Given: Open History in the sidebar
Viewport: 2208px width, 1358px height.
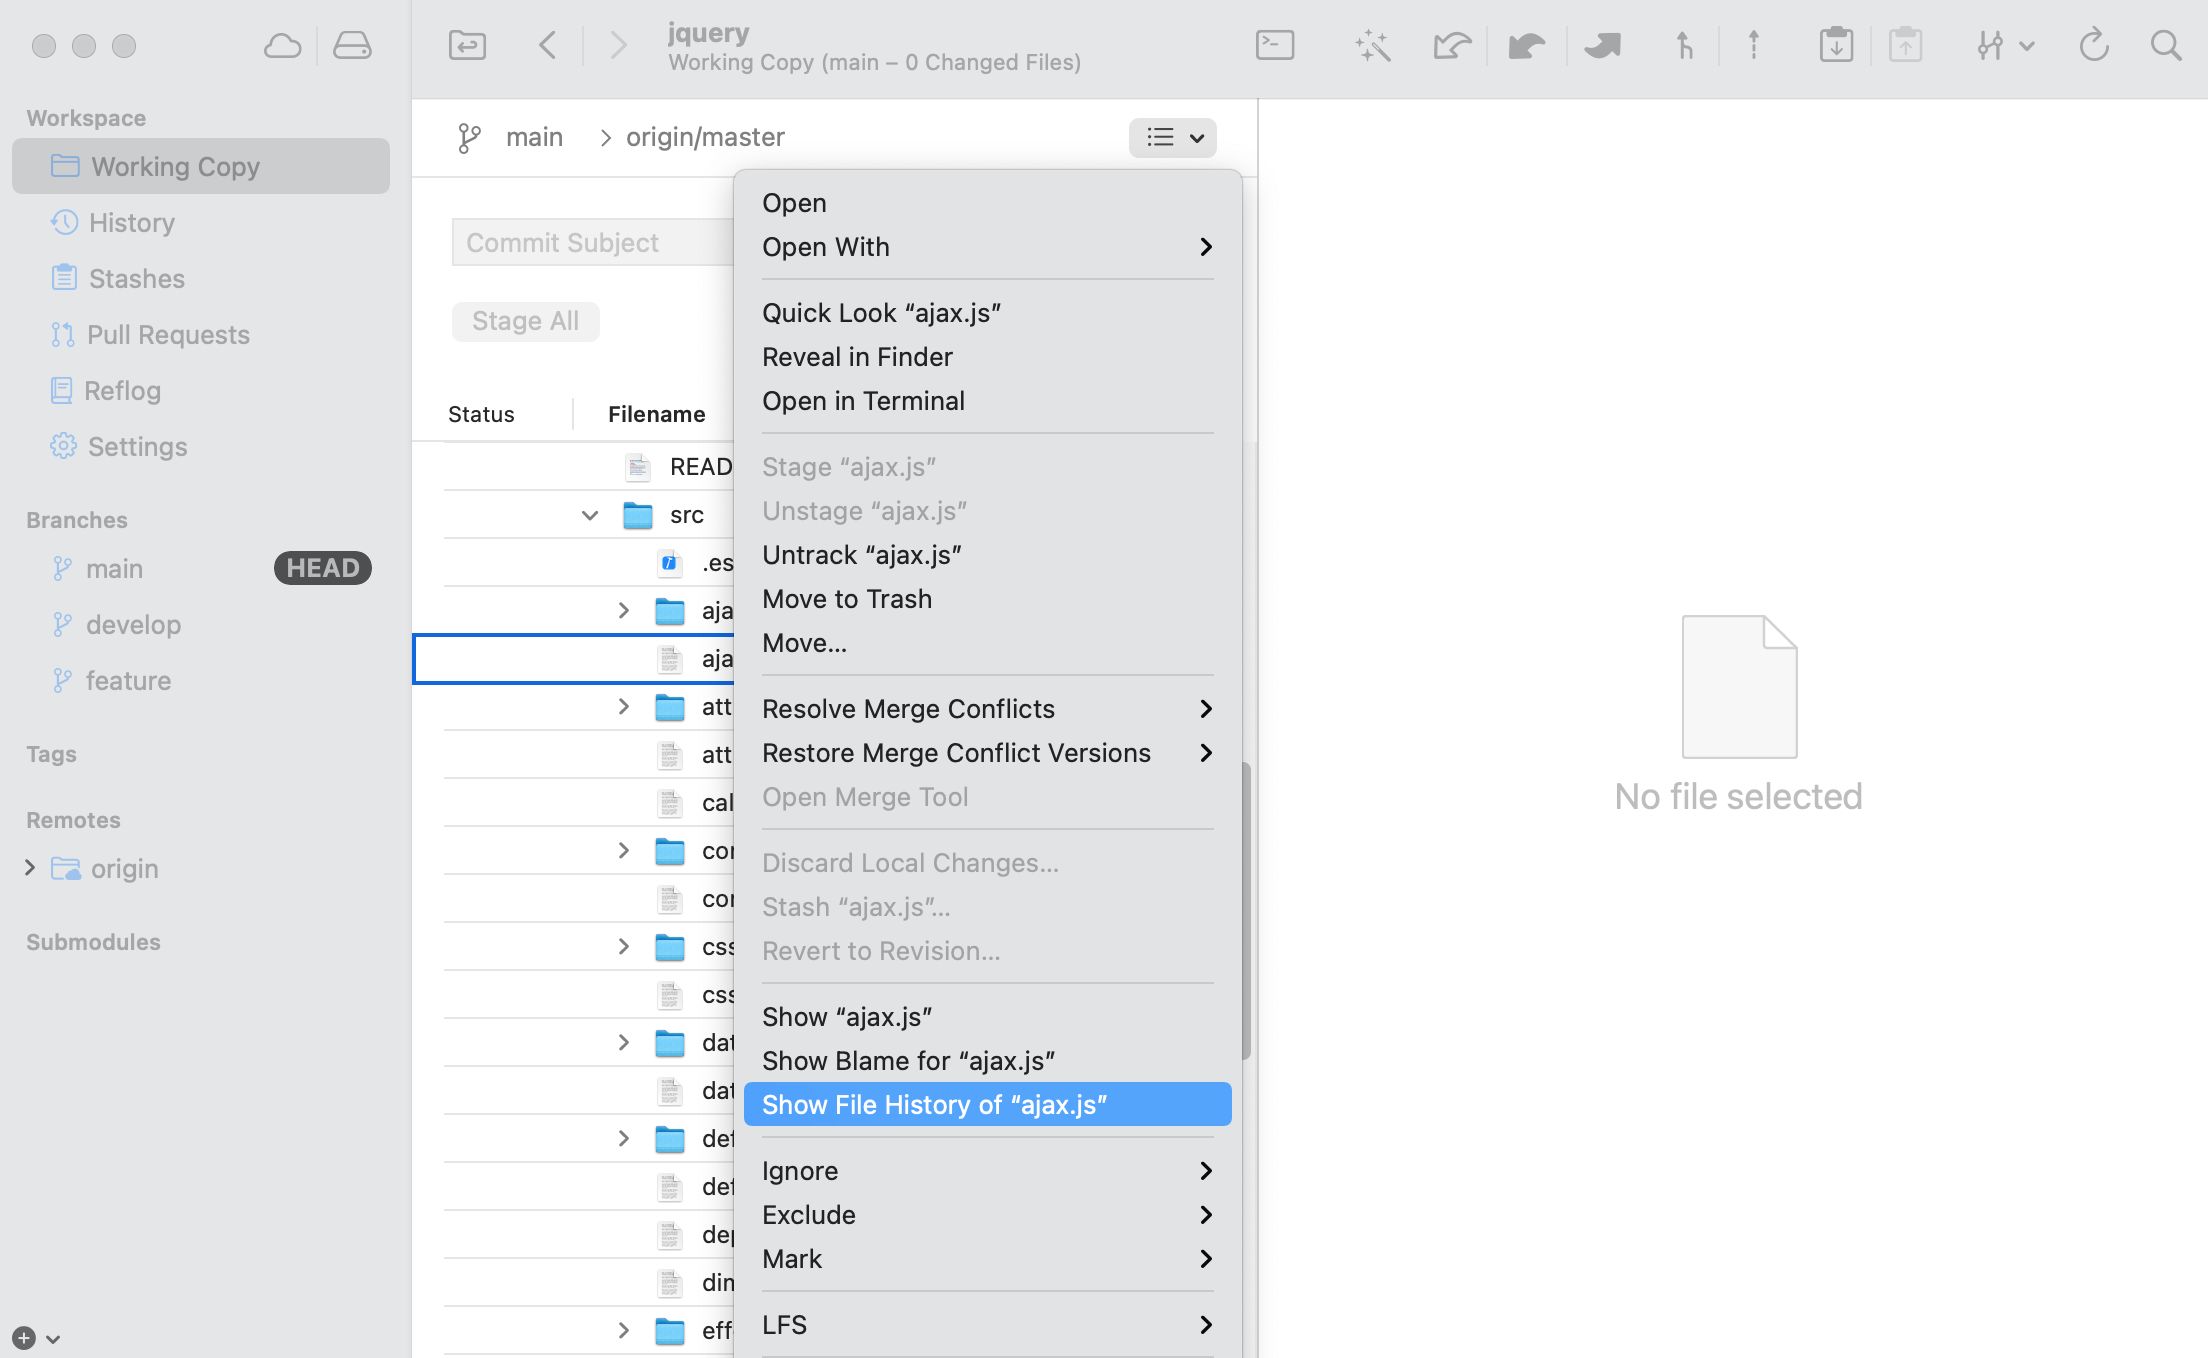Looking at the screenshot, I should point(131,223).
